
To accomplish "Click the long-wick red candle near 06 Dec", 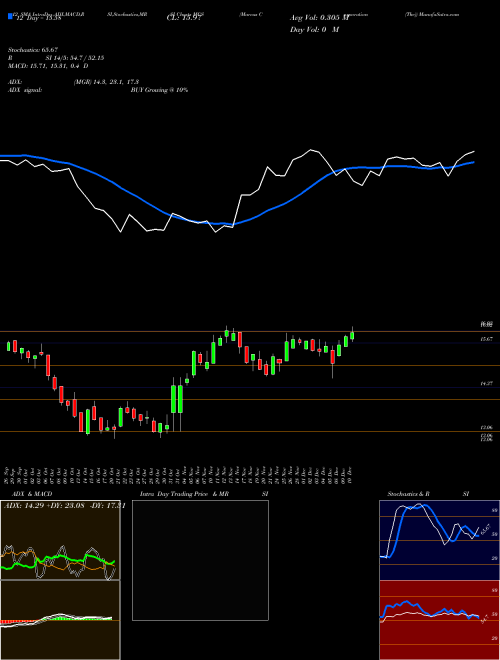I will [x=332, y=357].
